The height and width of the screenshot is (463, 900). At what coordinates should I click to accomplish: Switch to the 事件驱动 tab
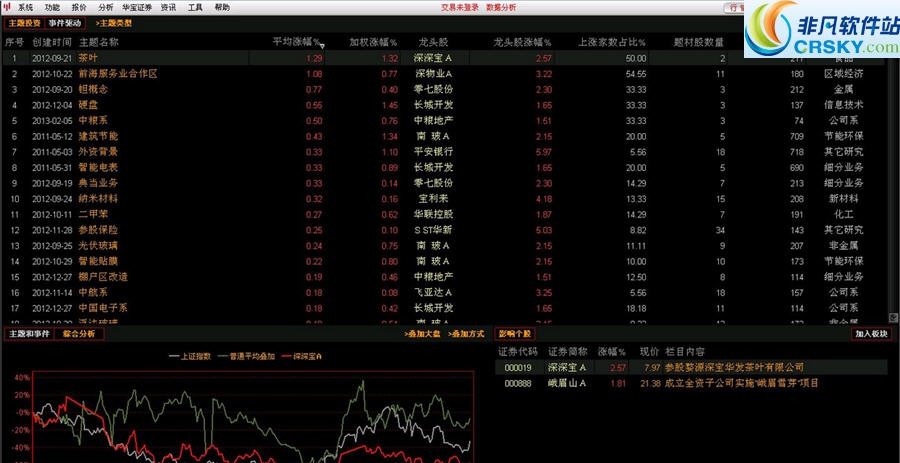pos(66,22)
